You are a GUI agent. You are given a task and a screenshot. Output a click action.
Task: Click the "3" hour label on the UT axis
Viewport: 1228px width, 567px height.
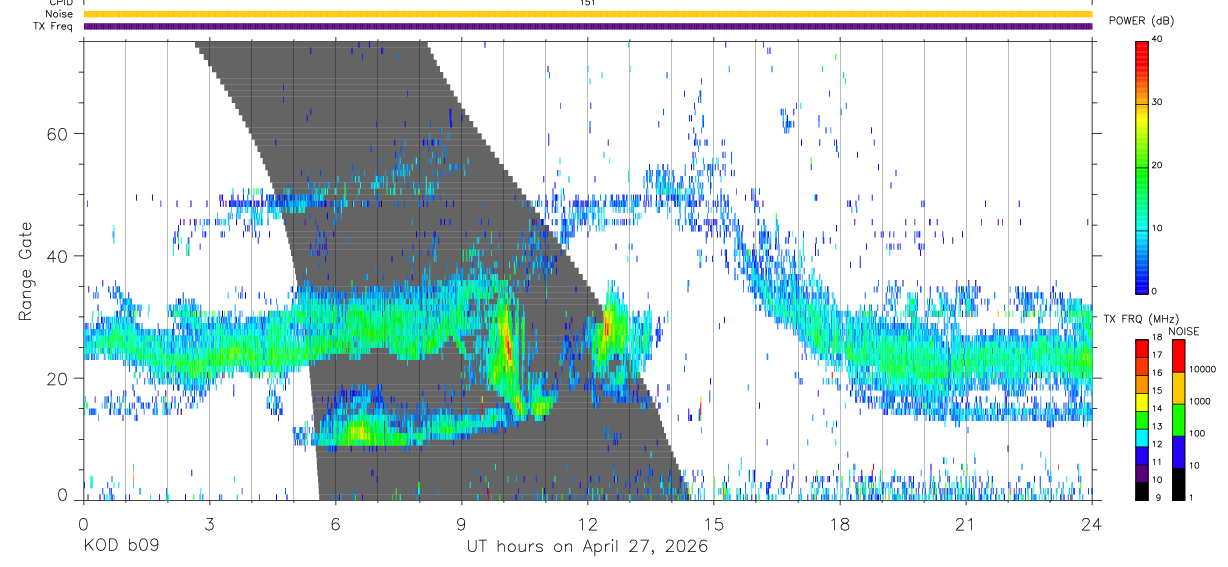(209, 524)
